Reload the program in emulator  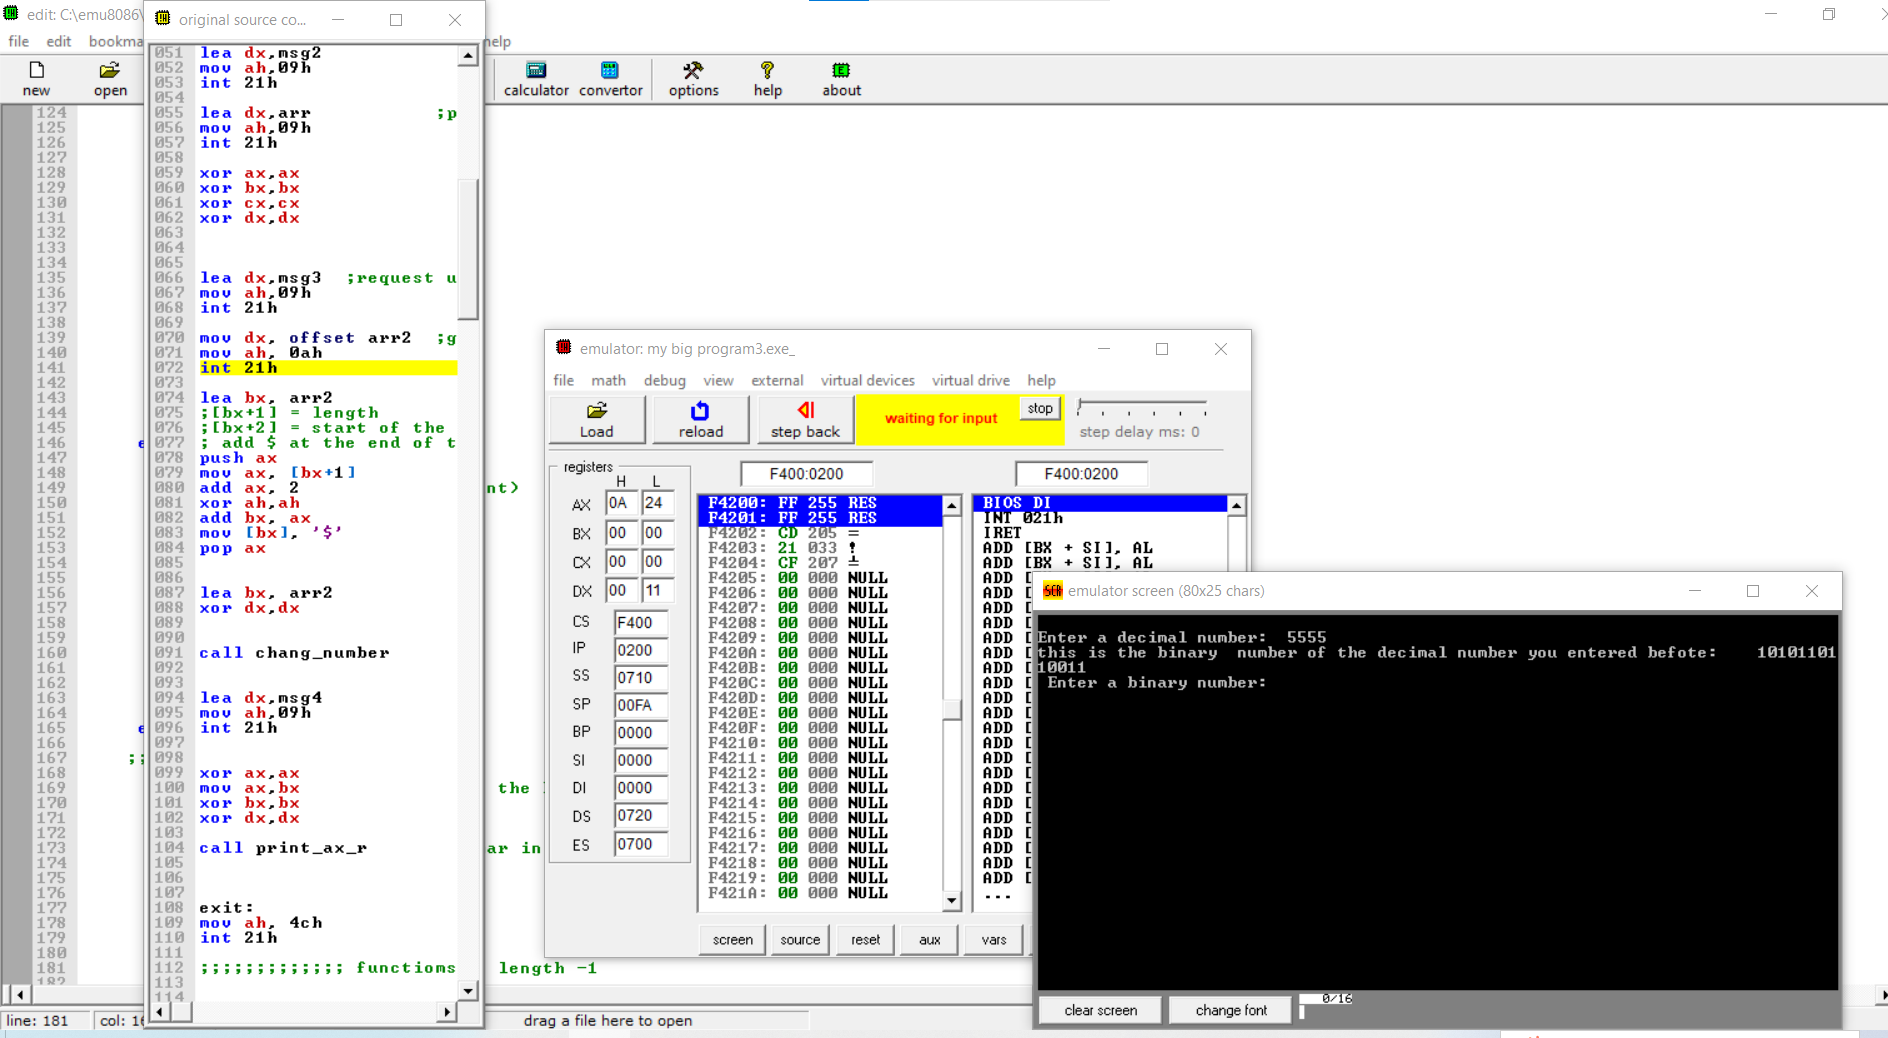point(700,420)
